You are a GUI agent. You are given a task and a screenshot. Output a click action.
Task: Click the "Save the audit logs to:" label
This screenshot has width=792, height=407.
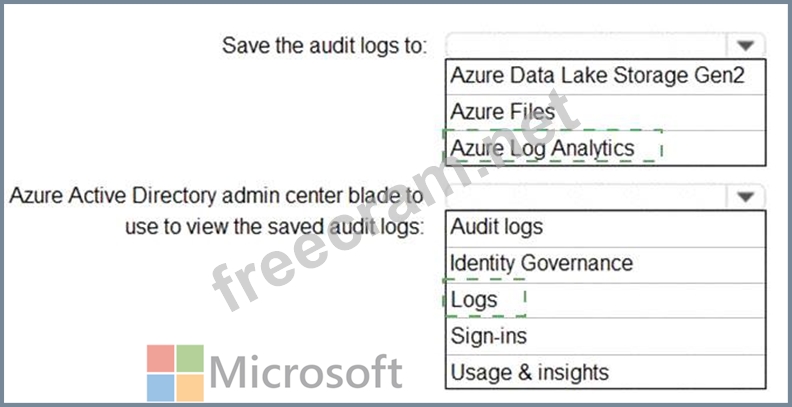[324, 45]
